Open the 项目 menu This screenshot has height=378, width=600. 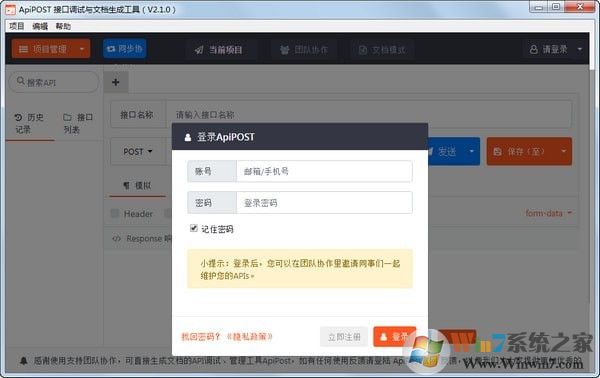point(16,26)
